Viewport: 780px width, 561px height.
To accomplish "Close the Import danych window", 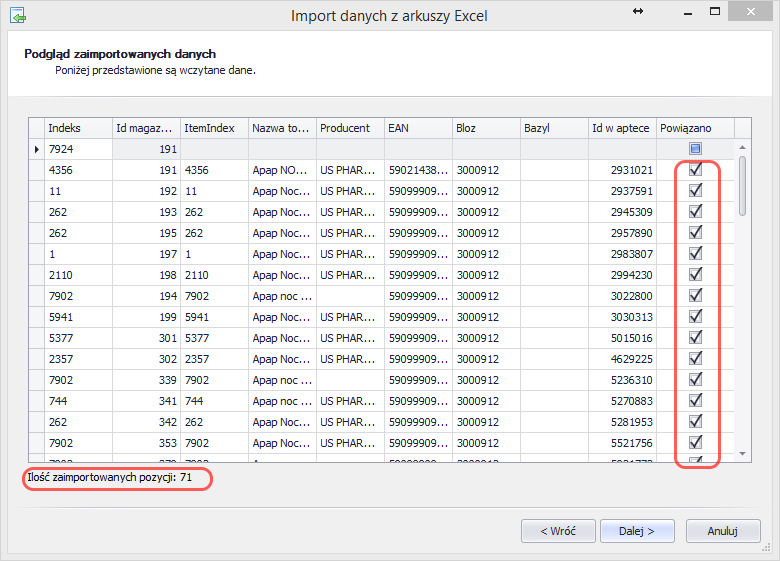I will tap(753, 13).
